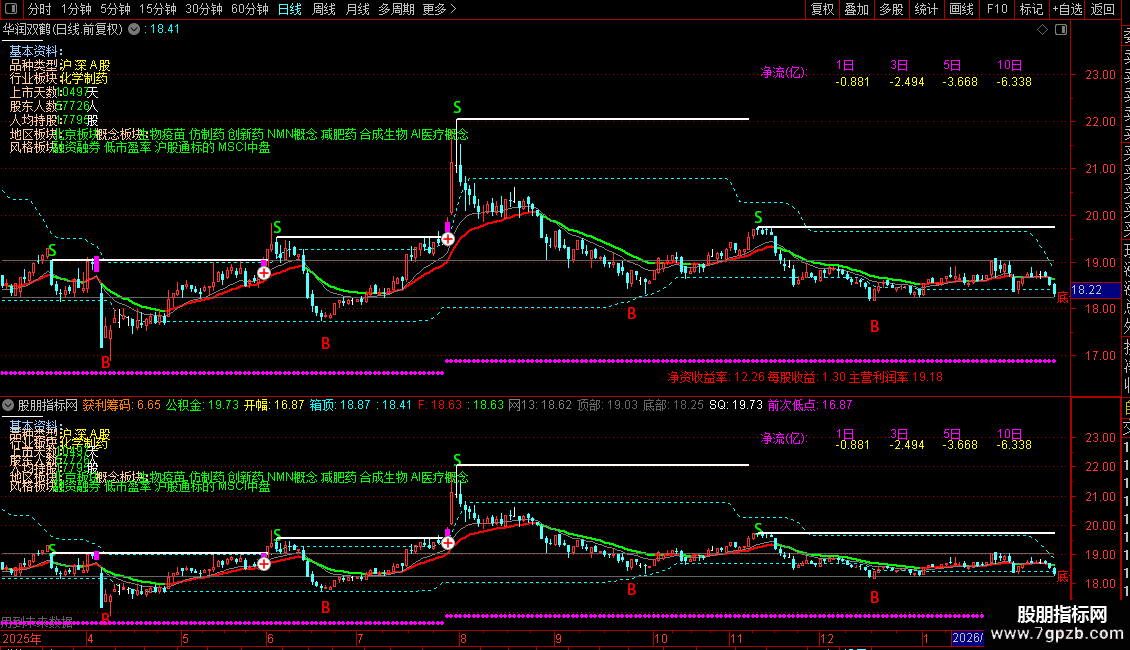Click the 返回 back button
1130x650 pixels.
pyautogui.click(x=1103, y=9)
